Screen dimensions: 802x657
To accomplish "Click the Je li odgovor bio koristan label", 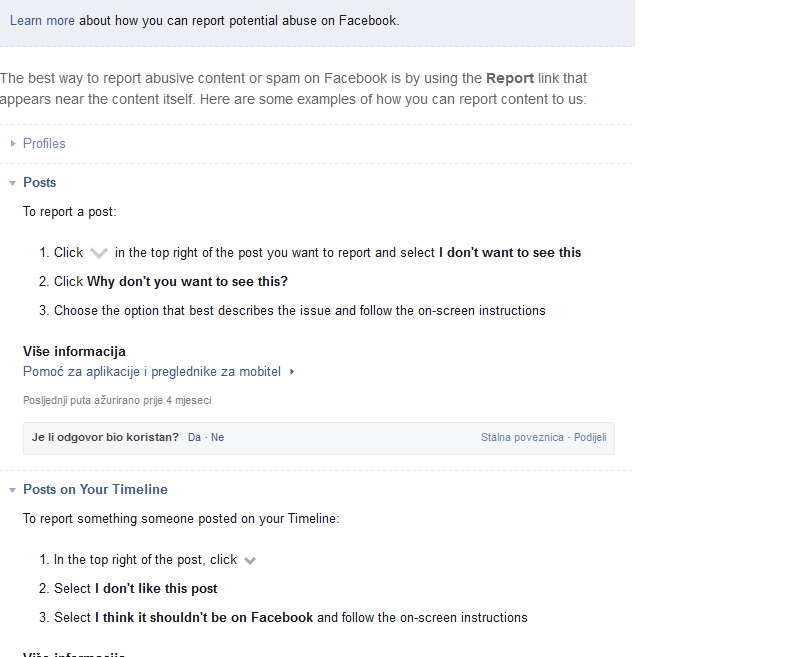I will click(x=105, y=438).
